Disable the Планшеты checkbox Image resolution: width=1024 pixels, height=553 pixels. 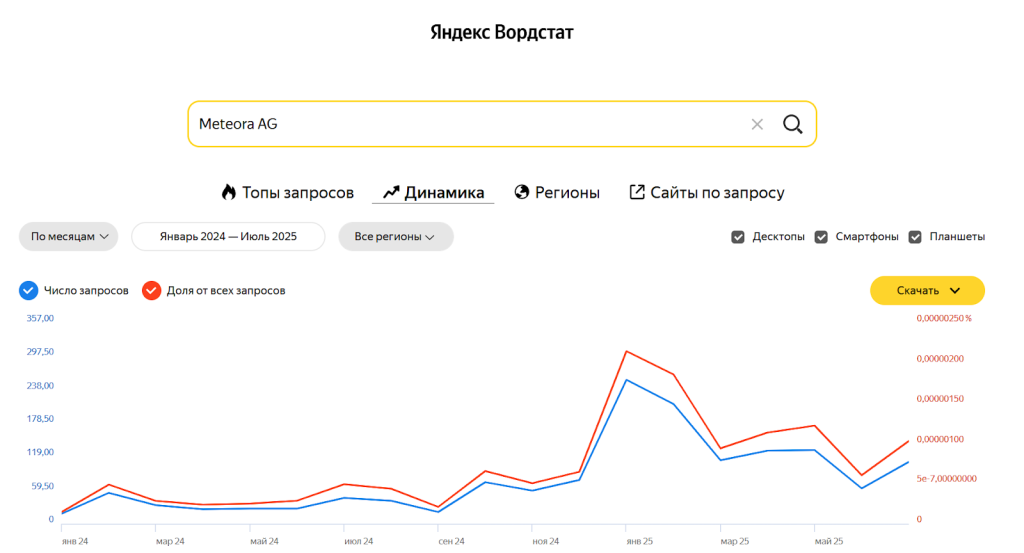click(915, 237)
